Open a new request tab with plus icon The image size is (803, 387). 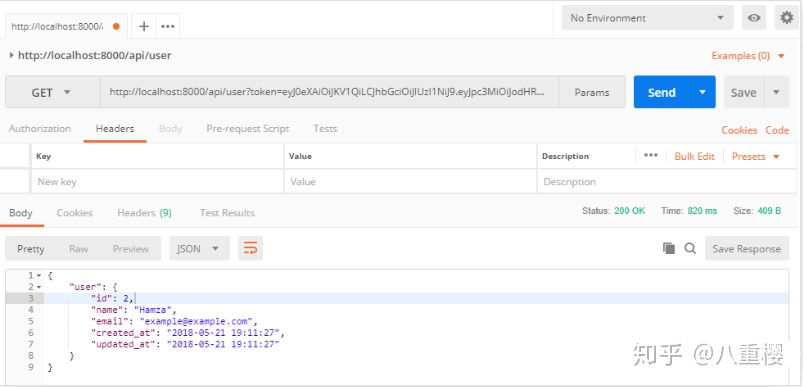pyautogui.click(x=144, y=27)
